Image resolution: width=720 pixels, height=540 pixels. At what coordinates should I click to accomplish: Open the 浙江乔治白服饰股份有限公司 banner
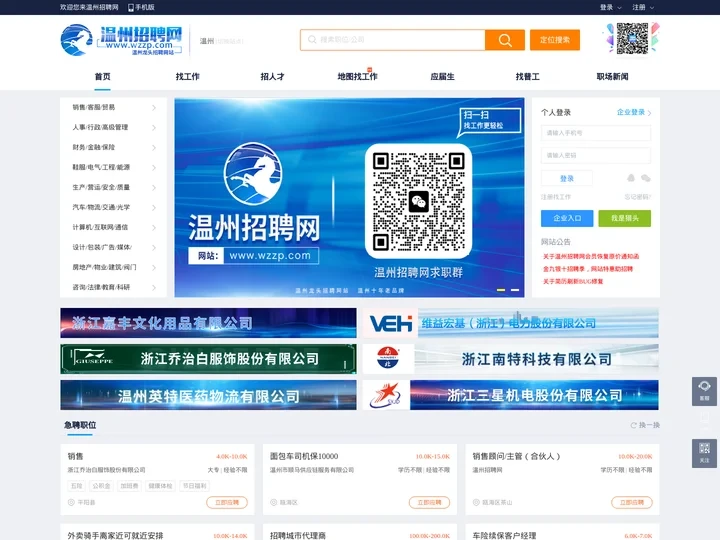point(208,359)
